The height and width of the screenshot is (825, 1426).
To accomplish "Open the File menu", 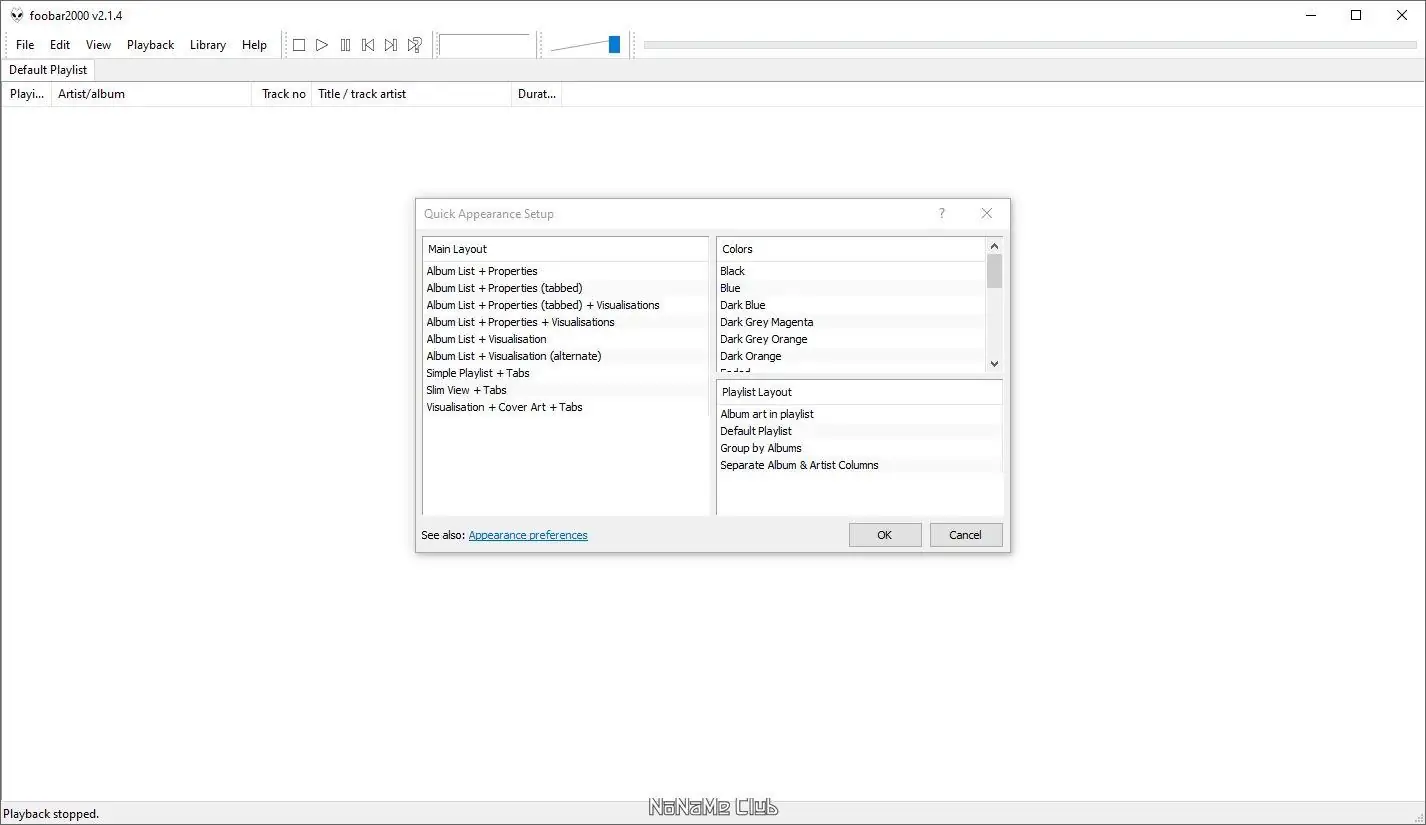I will pos(25,45).
